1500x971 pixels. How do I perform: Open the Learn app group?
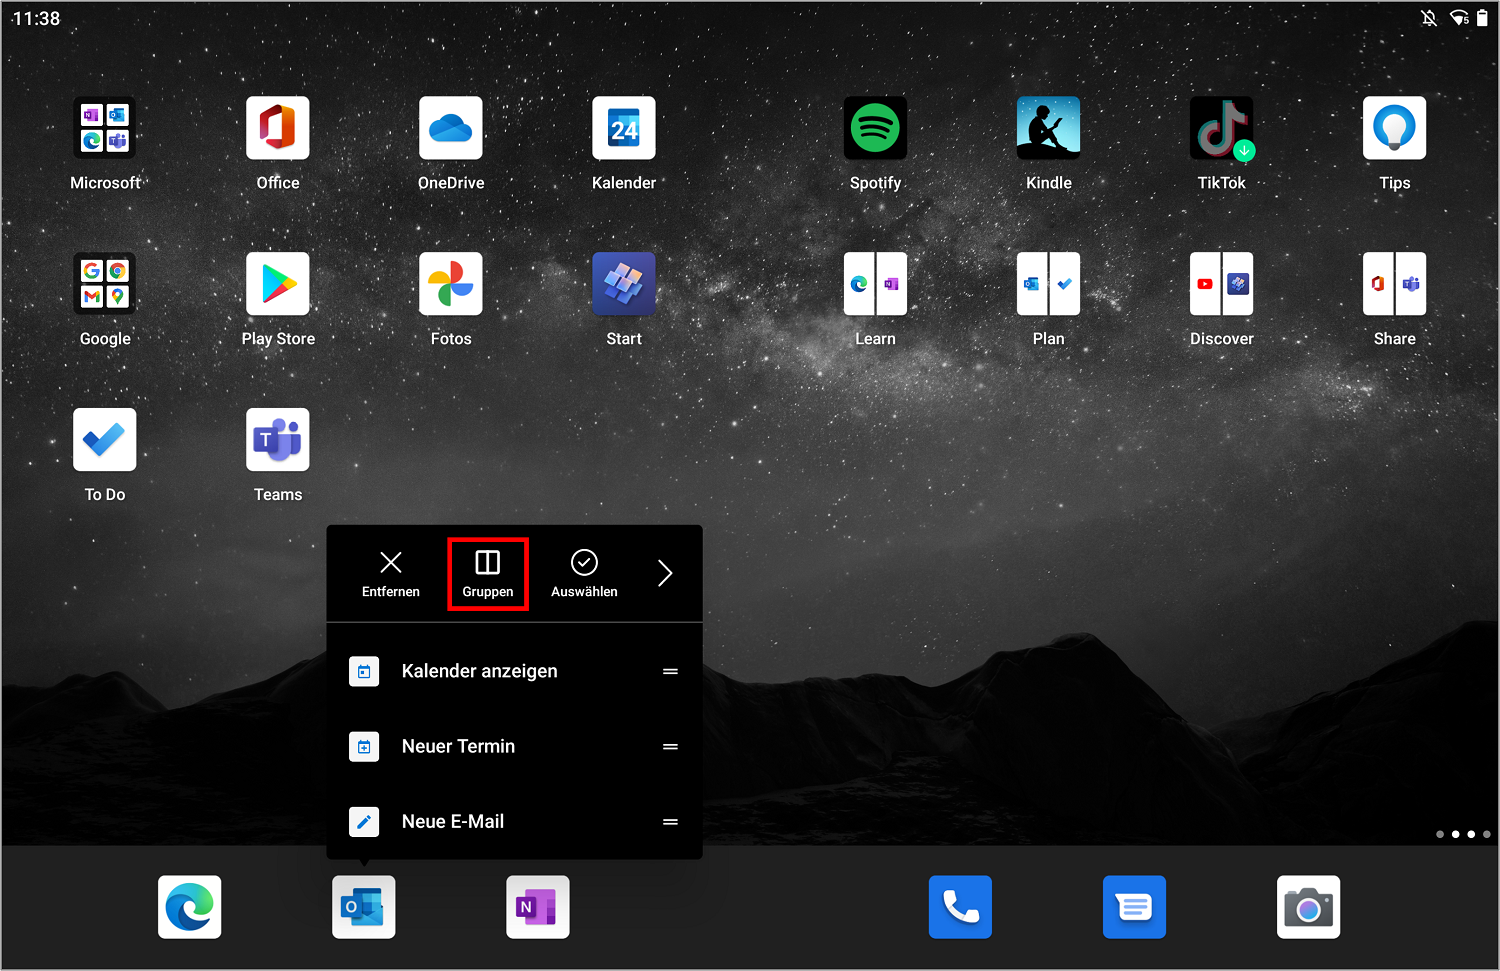coord(875,284)
